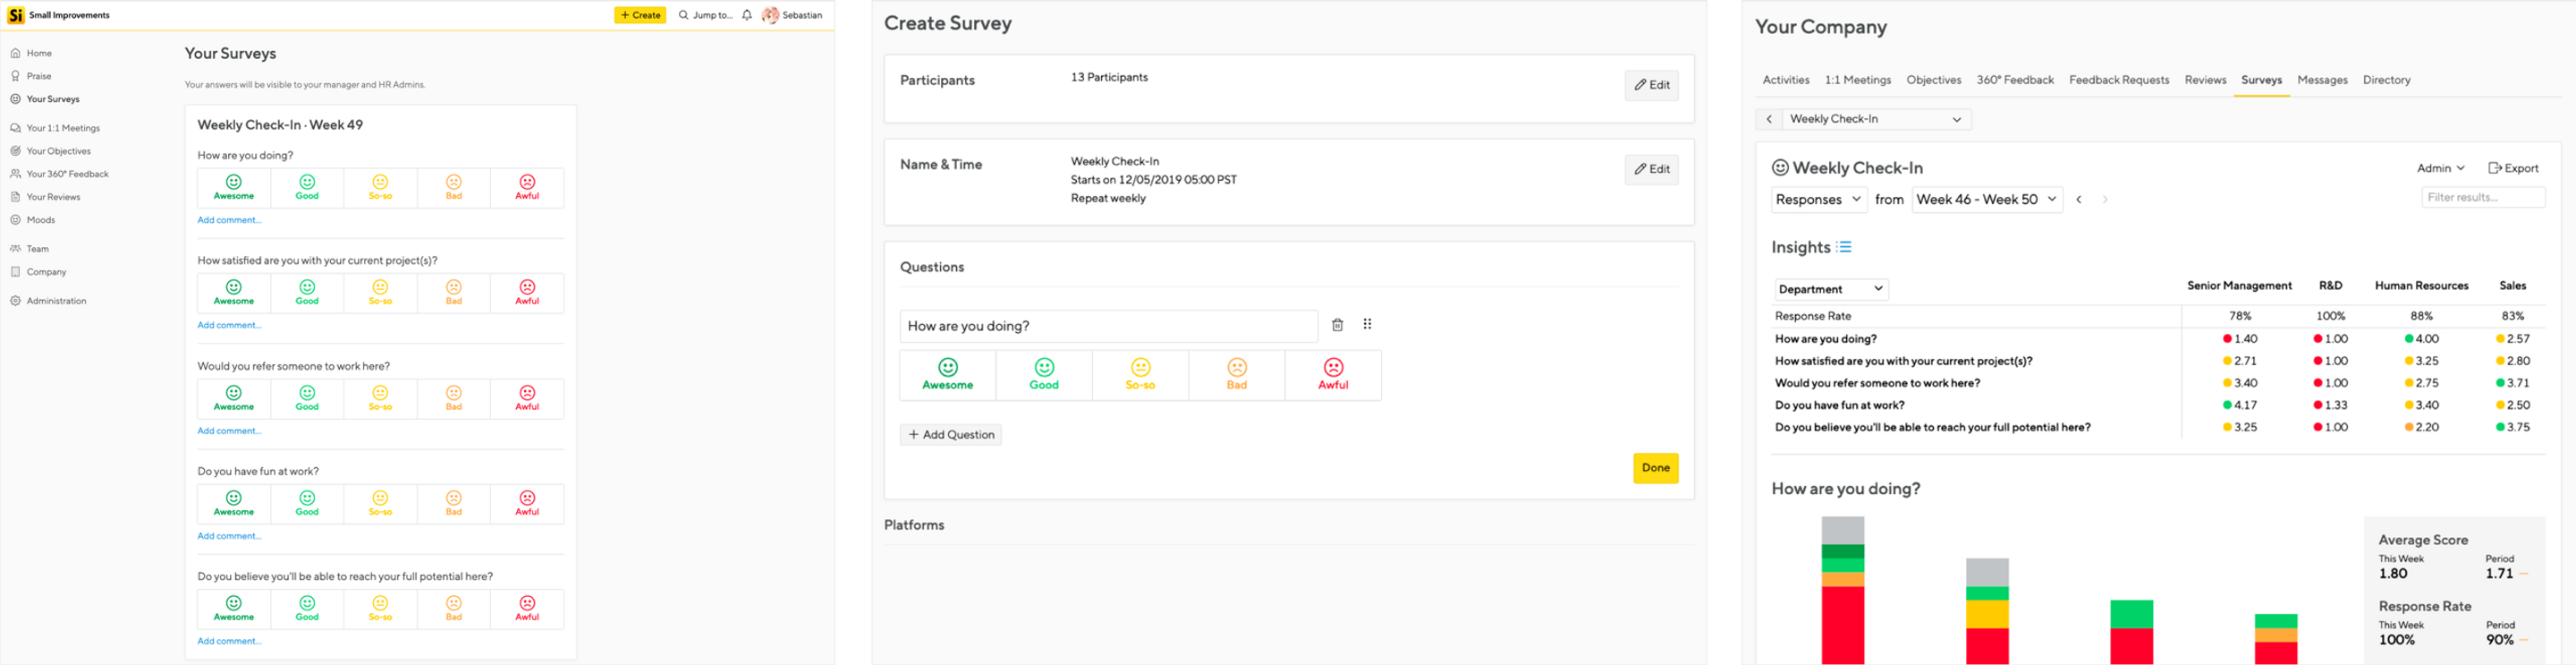Choose Awful for 'Would you refer someone'
Image resolution: width=2576 pixels, height=665 pixels.
point(527,399)
